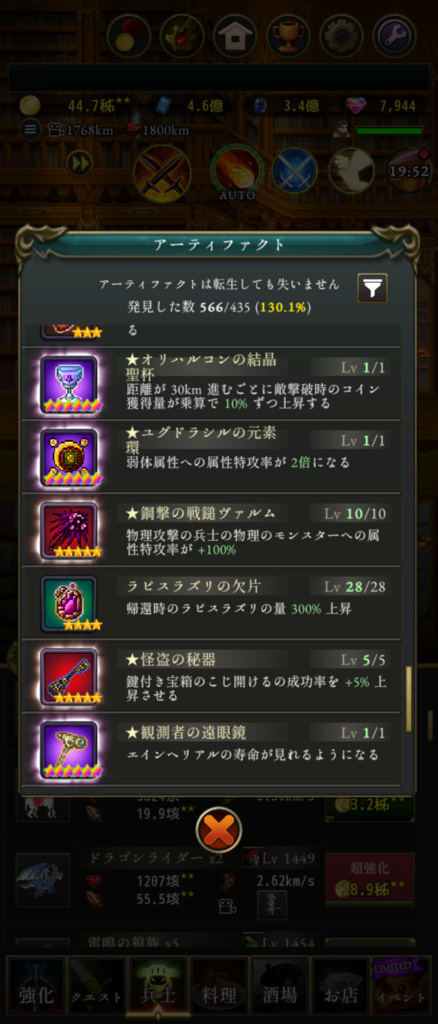438x1024 pixels.
Task: Activate the crossed flaming swords skill
Action: pyautogui.click(x=162, y=173)
